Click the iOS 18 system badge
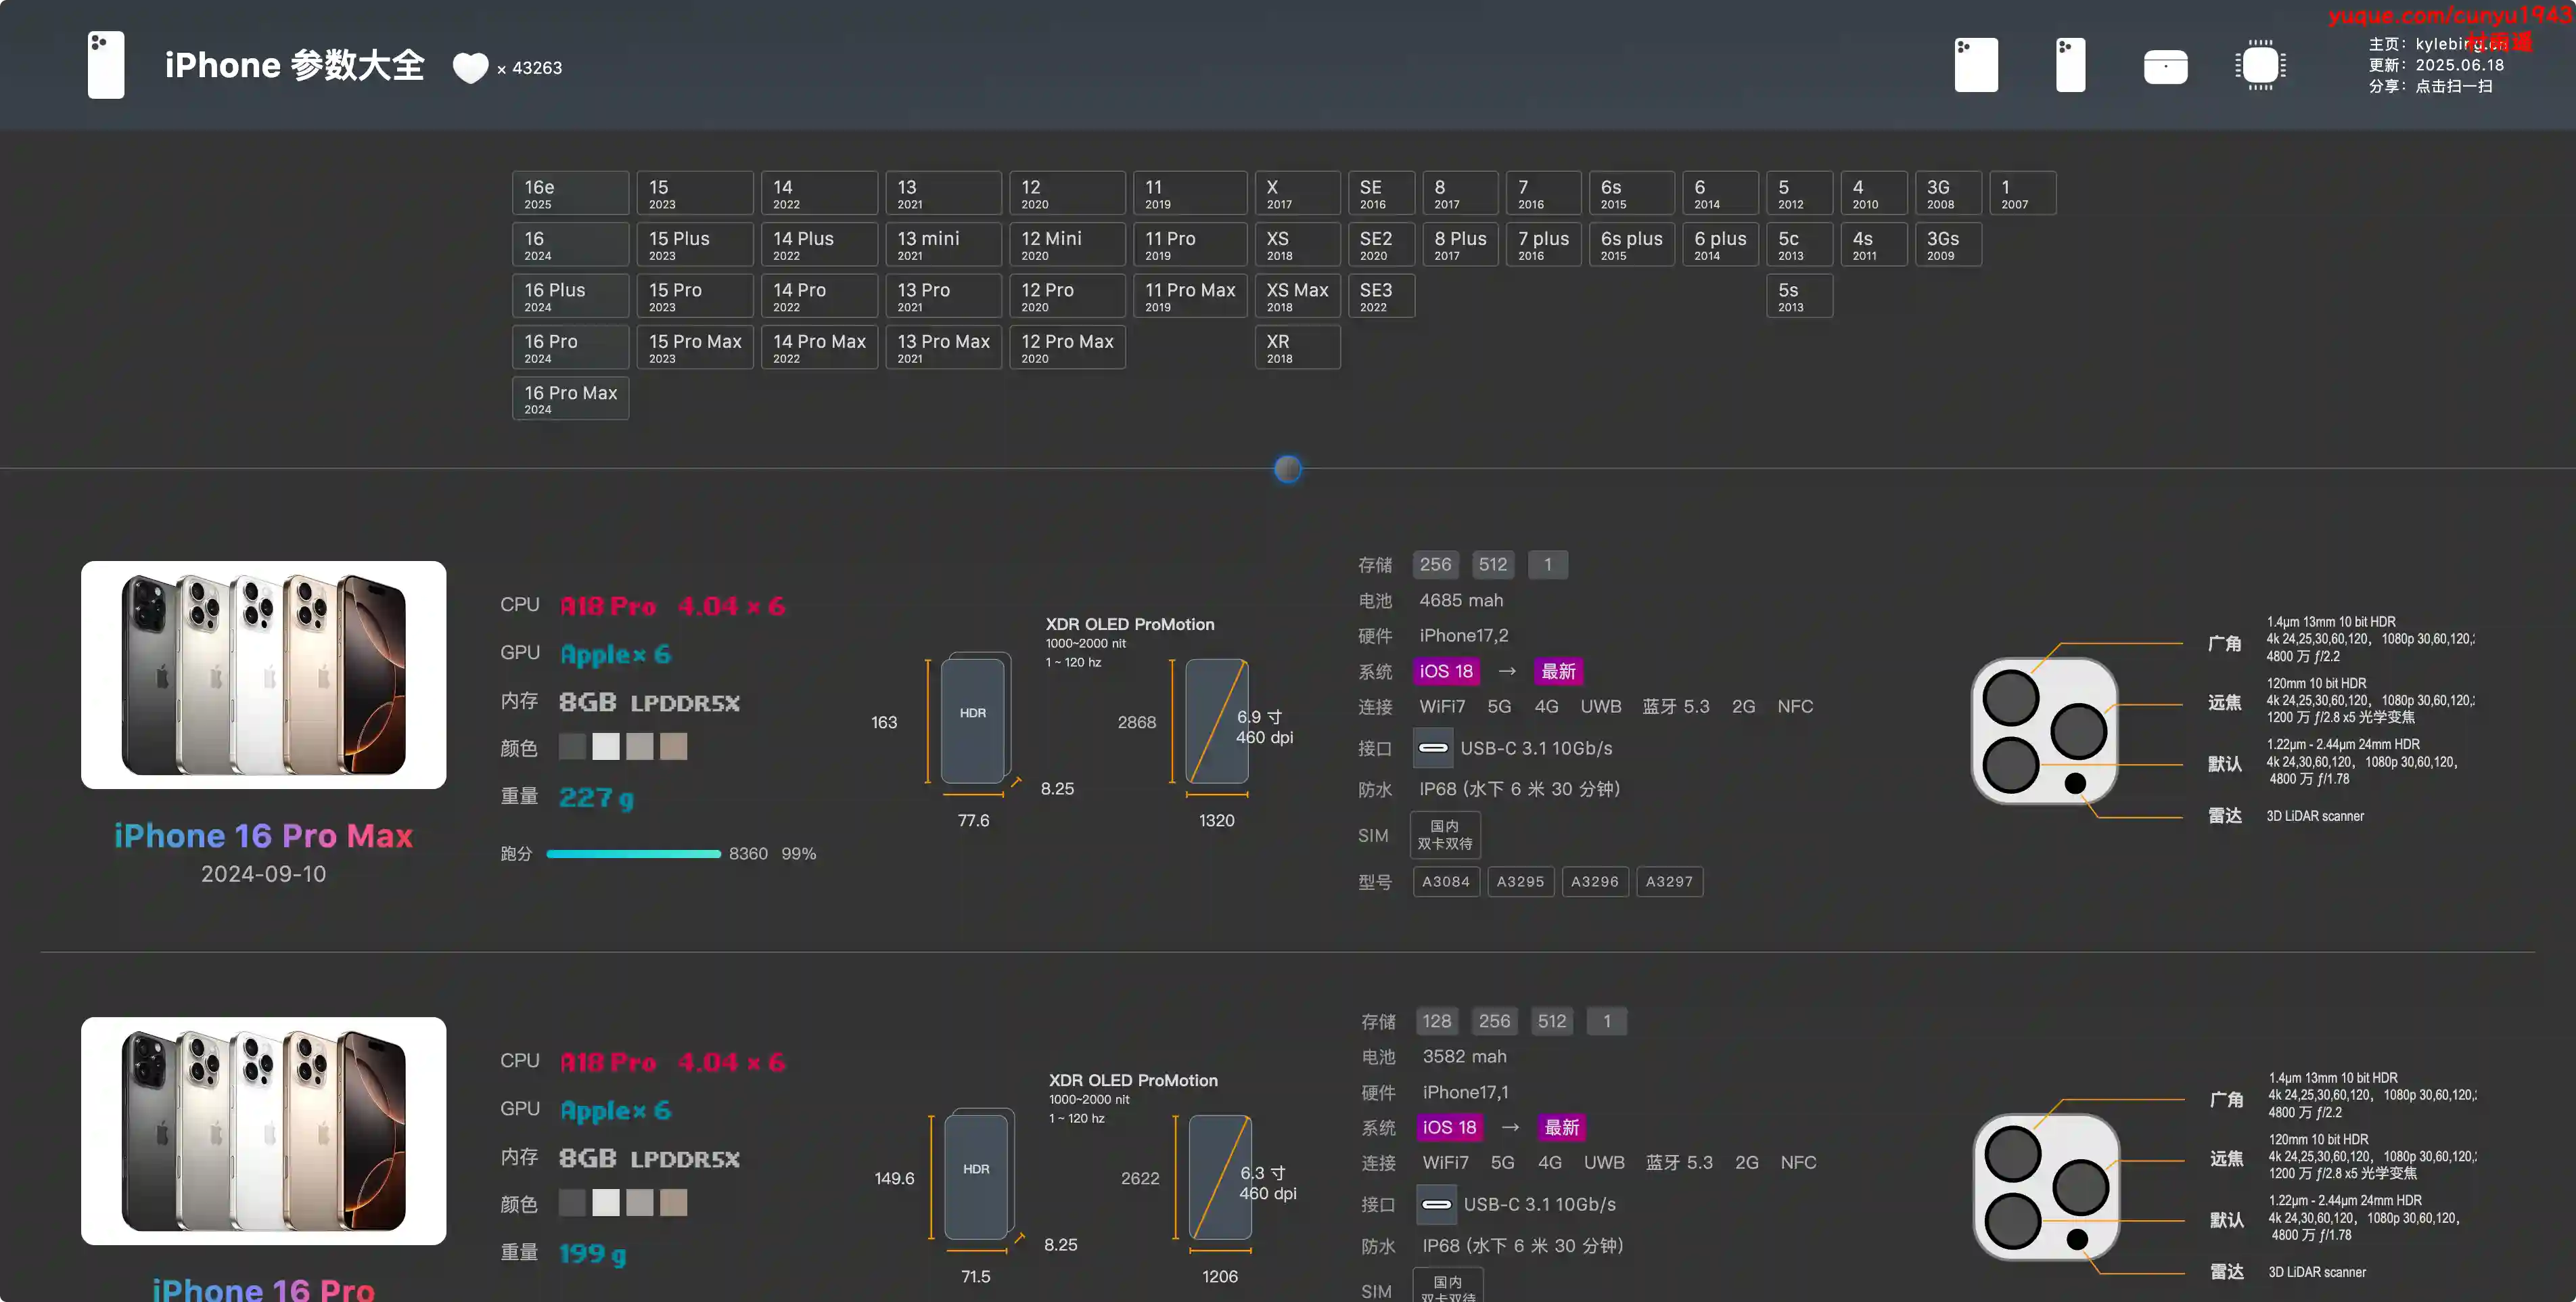This screenshot has width=2576, height=1302. [x=1446, y=671]
